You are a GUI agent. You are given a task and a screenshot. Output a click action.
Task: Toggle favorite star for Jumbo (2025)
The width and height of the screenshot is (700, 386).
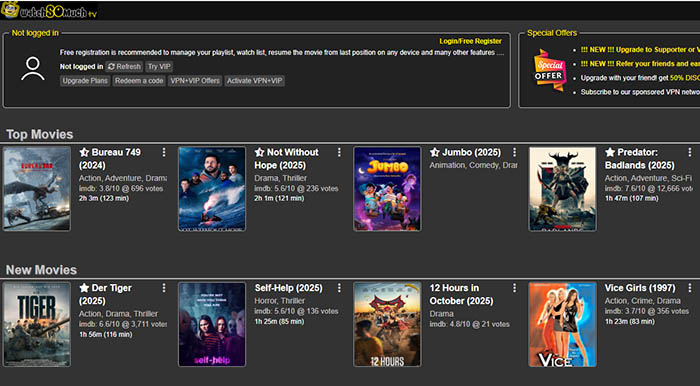coord(435,153)
